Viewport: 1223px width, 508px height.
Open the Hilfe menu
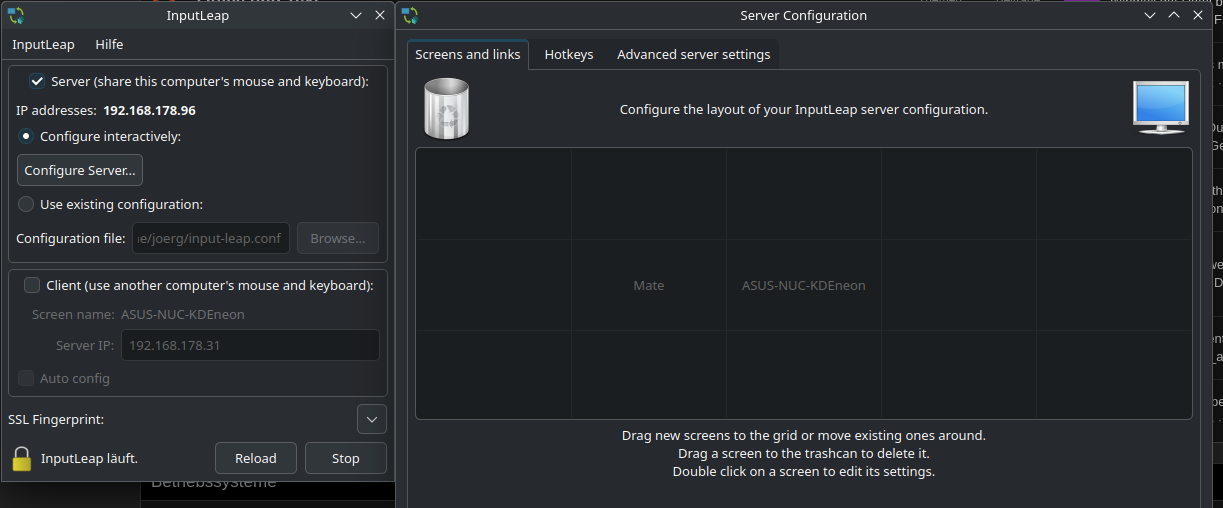(109, 44)
